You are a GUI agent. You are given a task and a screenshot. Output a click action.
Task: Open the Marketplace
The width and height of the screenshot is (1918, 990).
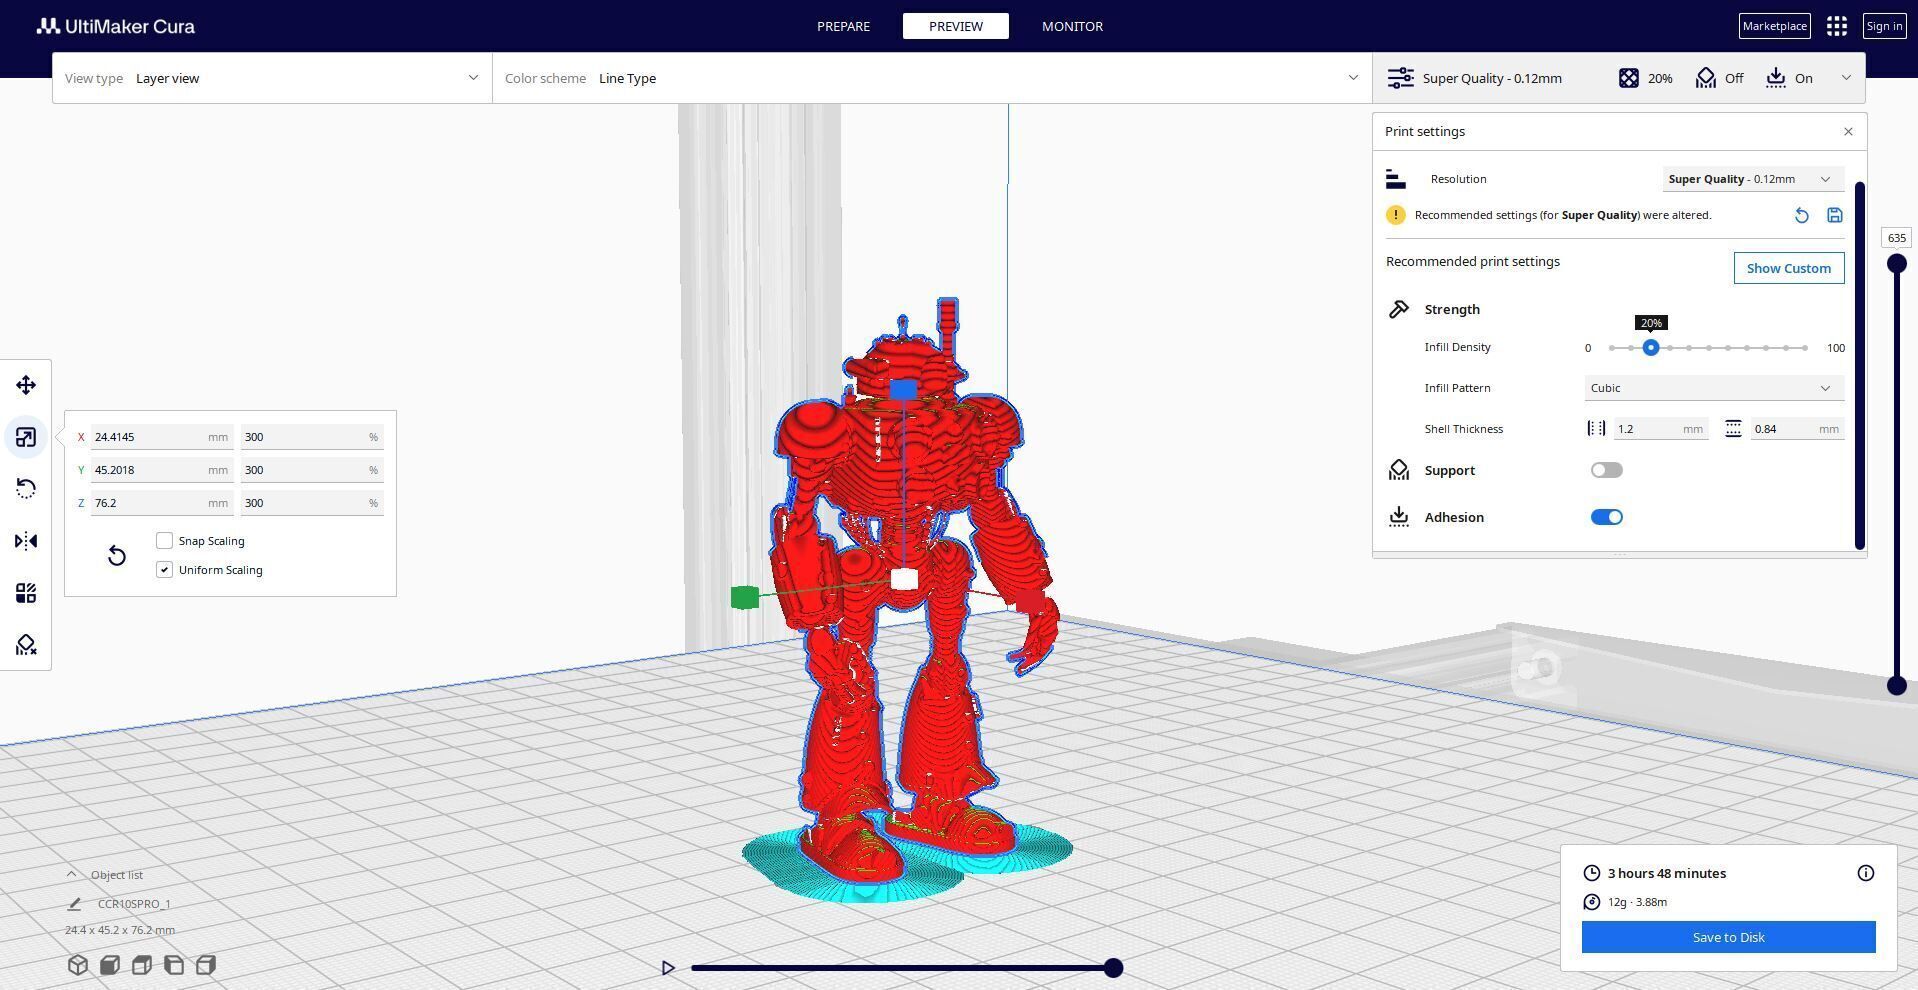click(1774, 26)
